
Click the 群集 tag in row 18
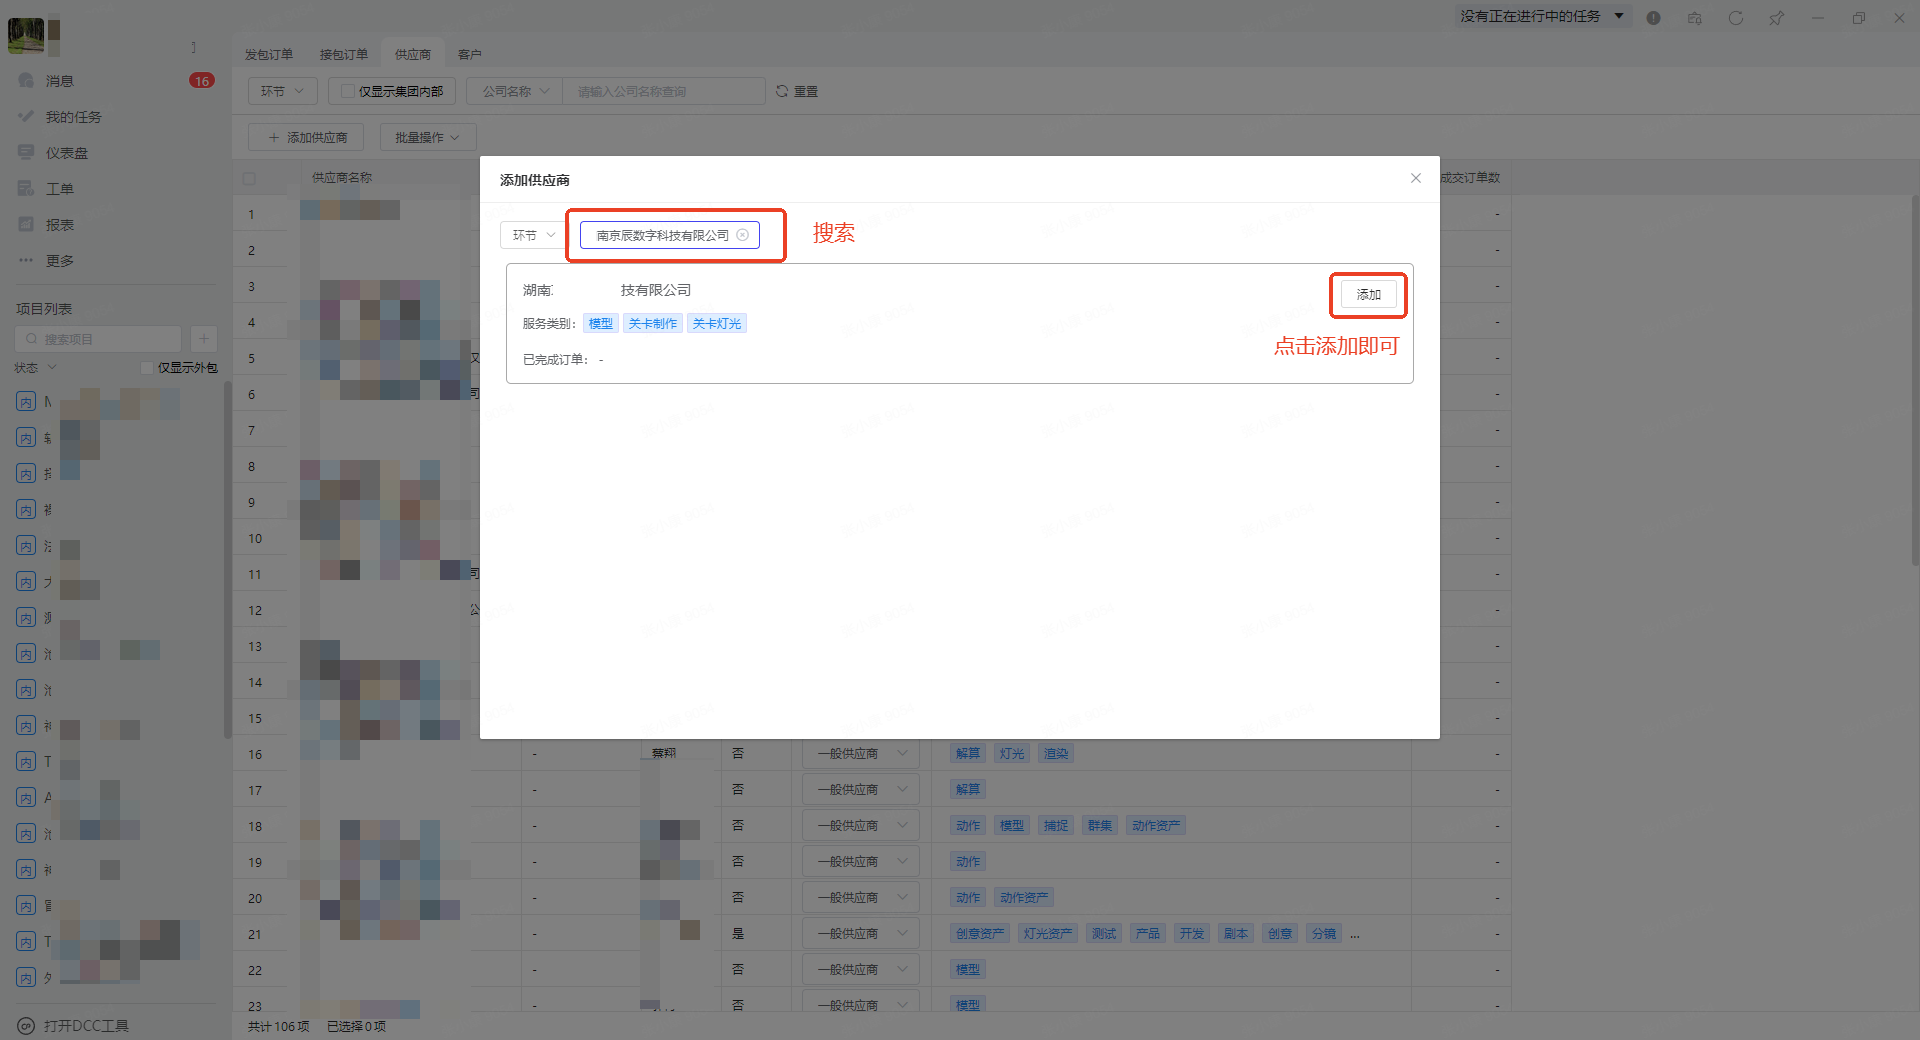pos(1100,826)
